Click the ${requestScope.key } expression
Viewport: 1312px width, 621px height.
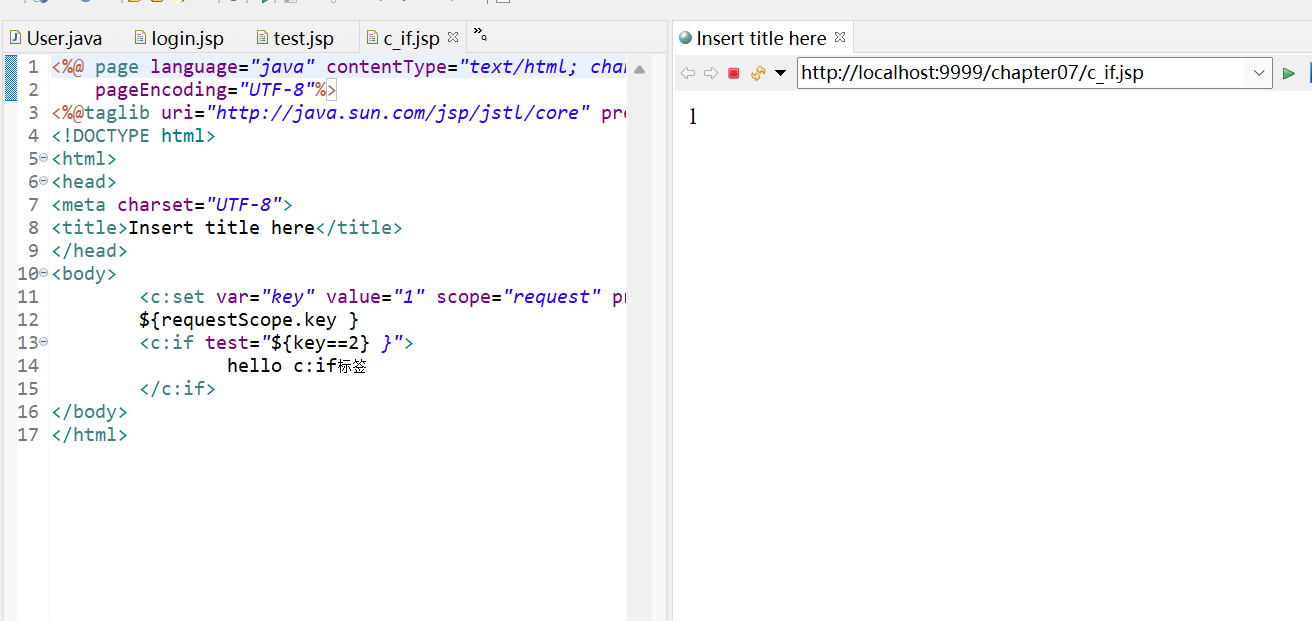click(x=249, y=319)
